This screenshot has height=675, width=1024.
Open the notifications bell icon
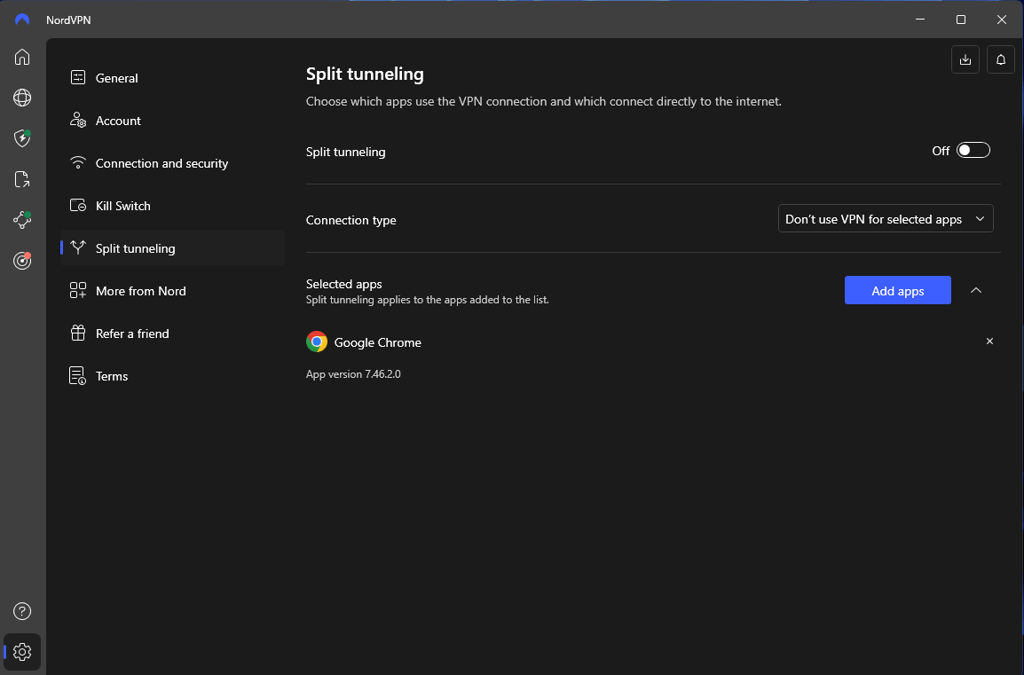pyautogui.click(x=1000, y=60)
